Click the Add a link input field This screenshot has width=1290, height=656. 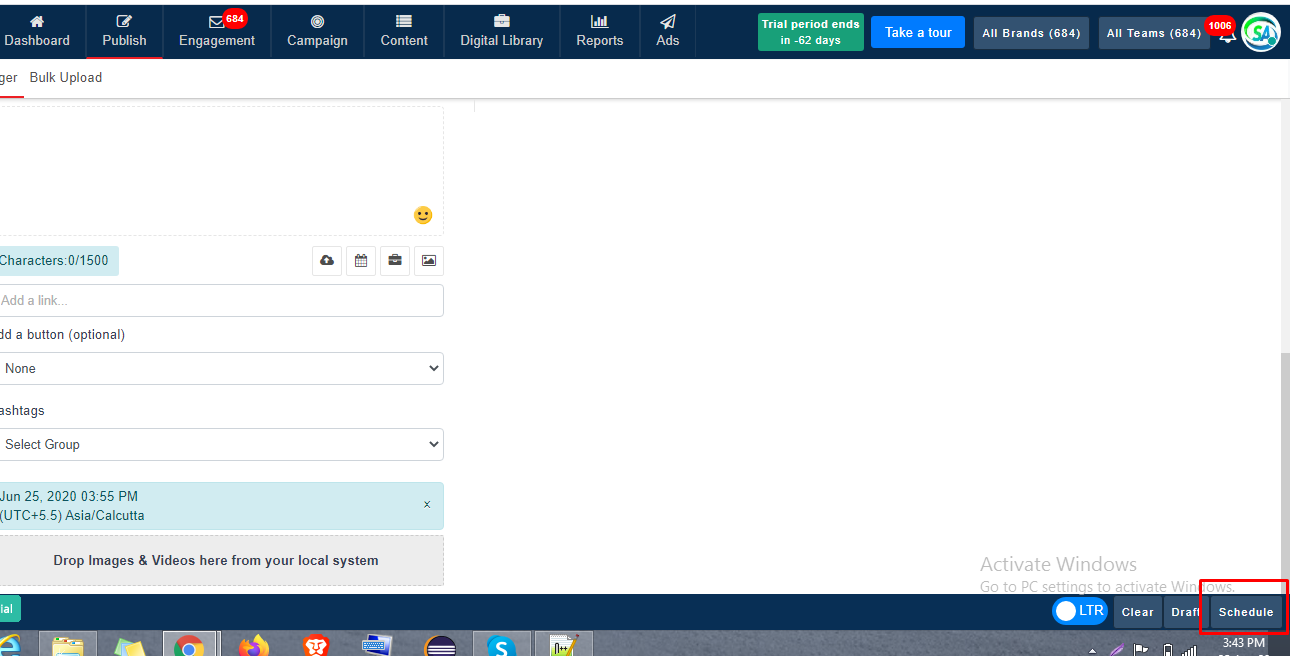[x=220, y=300]
